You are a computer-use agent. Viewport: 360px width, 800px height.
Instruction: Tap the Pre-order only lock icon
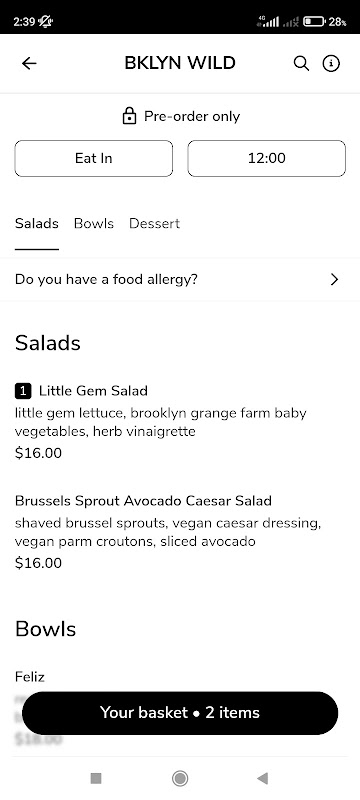pyautogui.click(x=130, y=116)
